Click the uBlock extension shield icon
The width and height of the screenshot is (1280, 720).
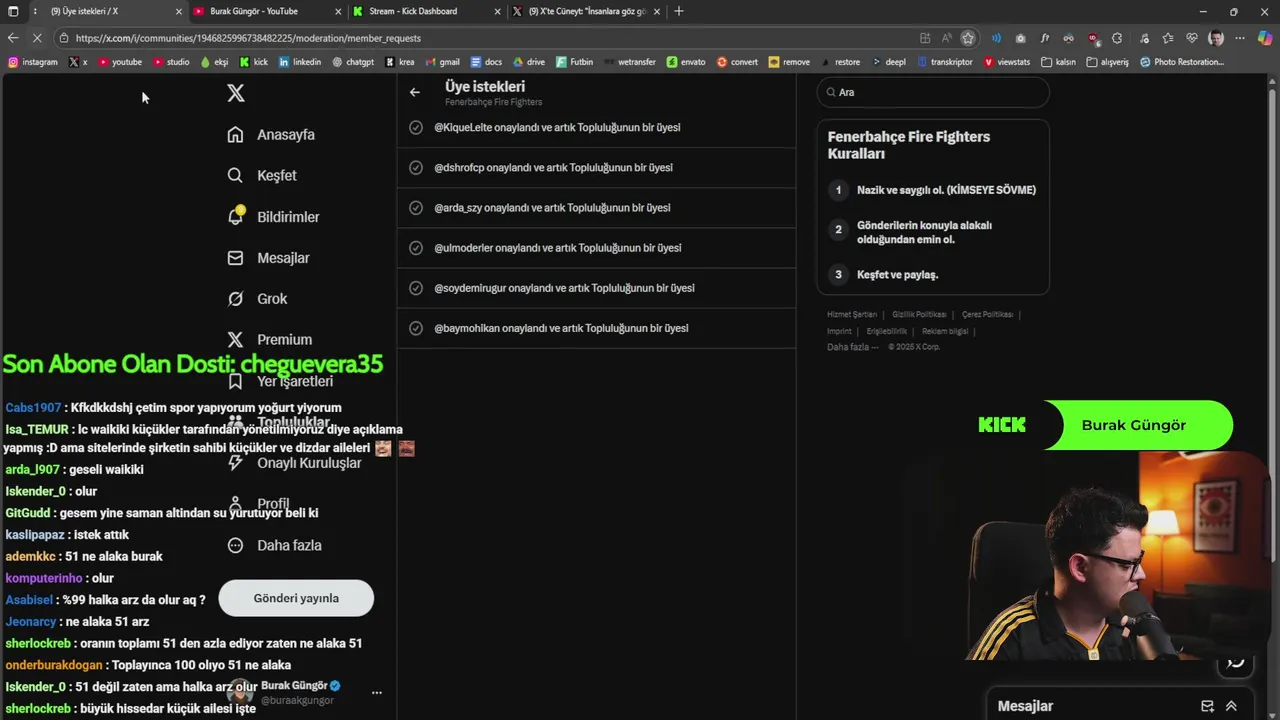(1093, 38)
